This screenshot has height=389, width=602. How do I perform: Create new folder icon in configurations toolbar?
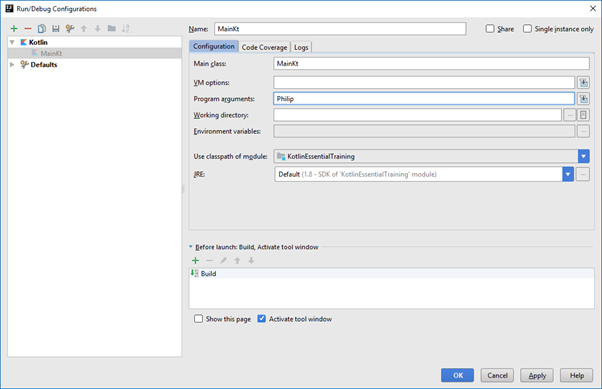[112, 28]
